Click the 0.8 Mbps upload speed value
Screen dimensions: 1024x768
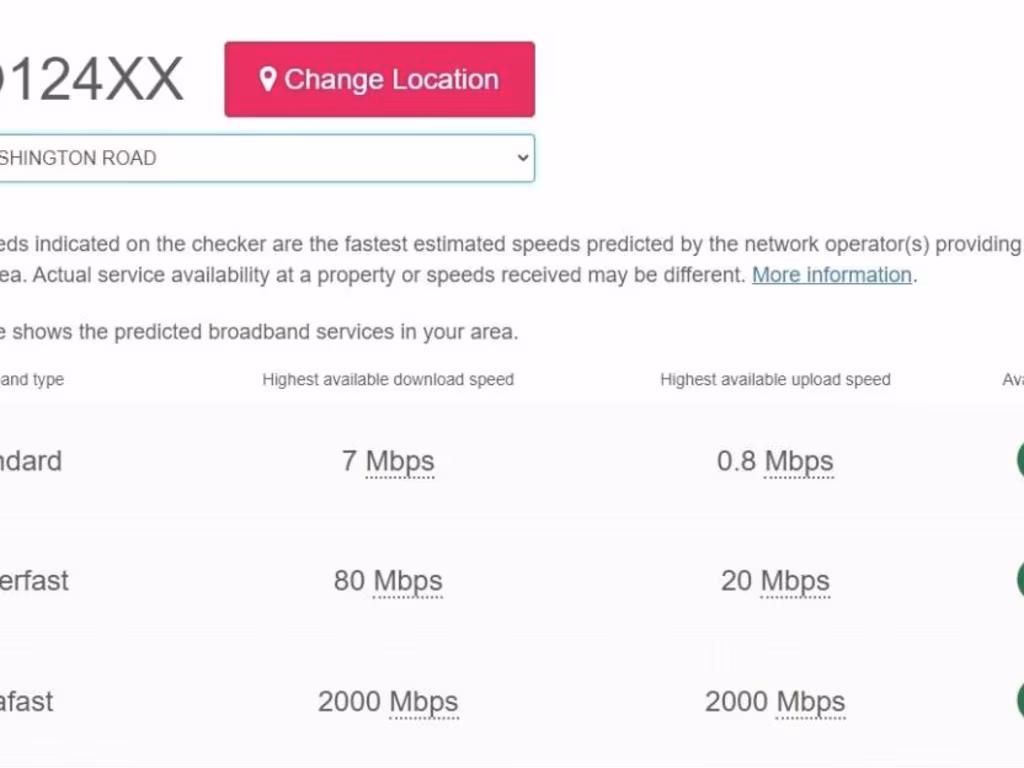coord(775,461)
